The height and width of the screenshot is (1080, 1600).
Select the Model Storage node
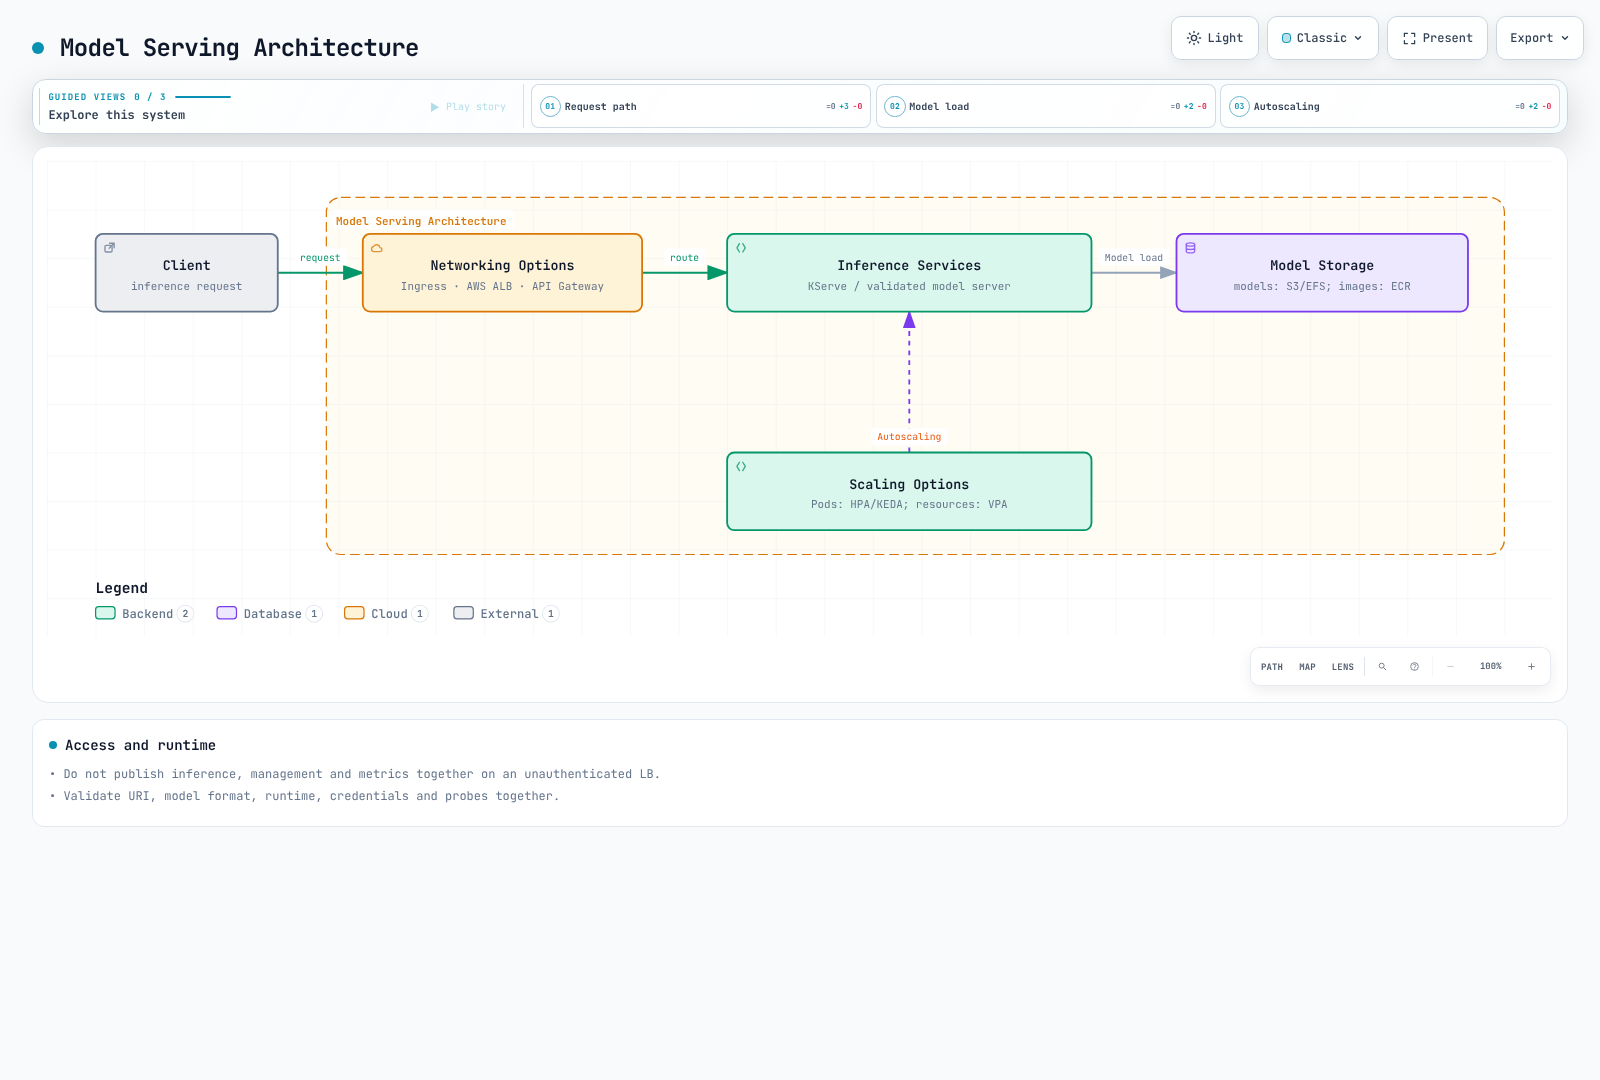pos(1322,273)
